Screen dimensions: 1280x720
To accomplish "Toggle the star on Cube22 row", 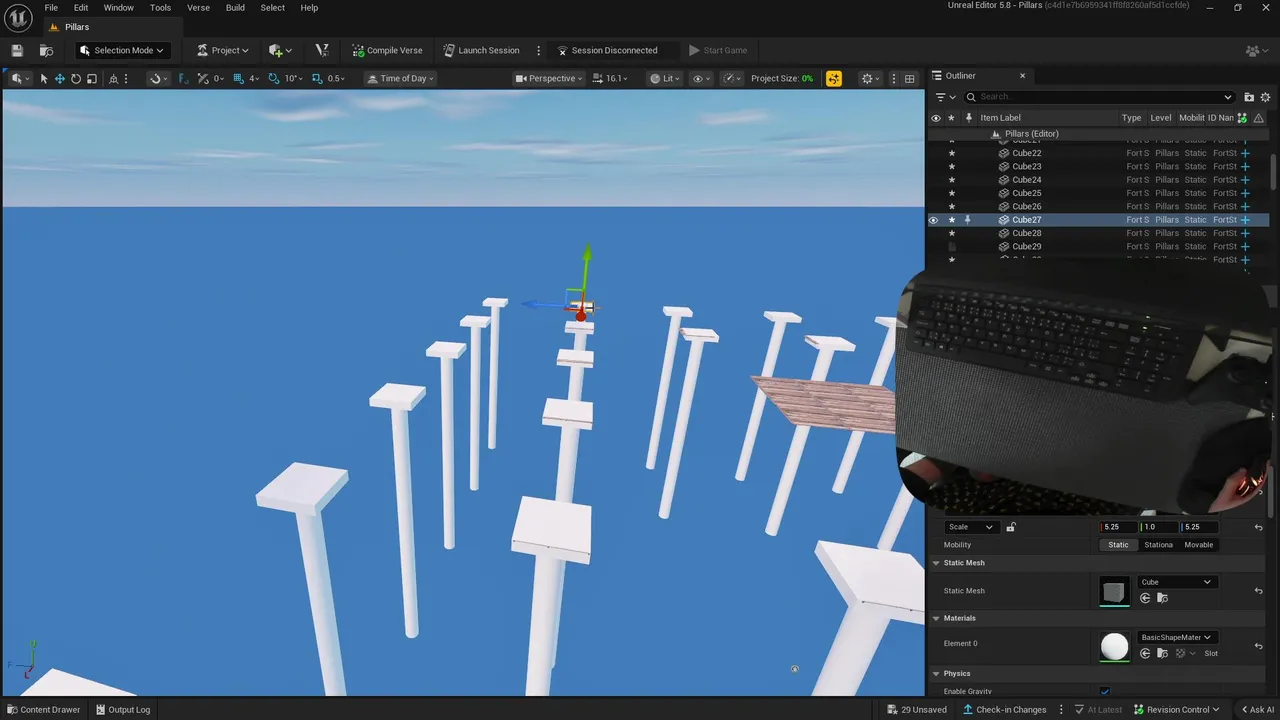I will [x=951, y=153].
